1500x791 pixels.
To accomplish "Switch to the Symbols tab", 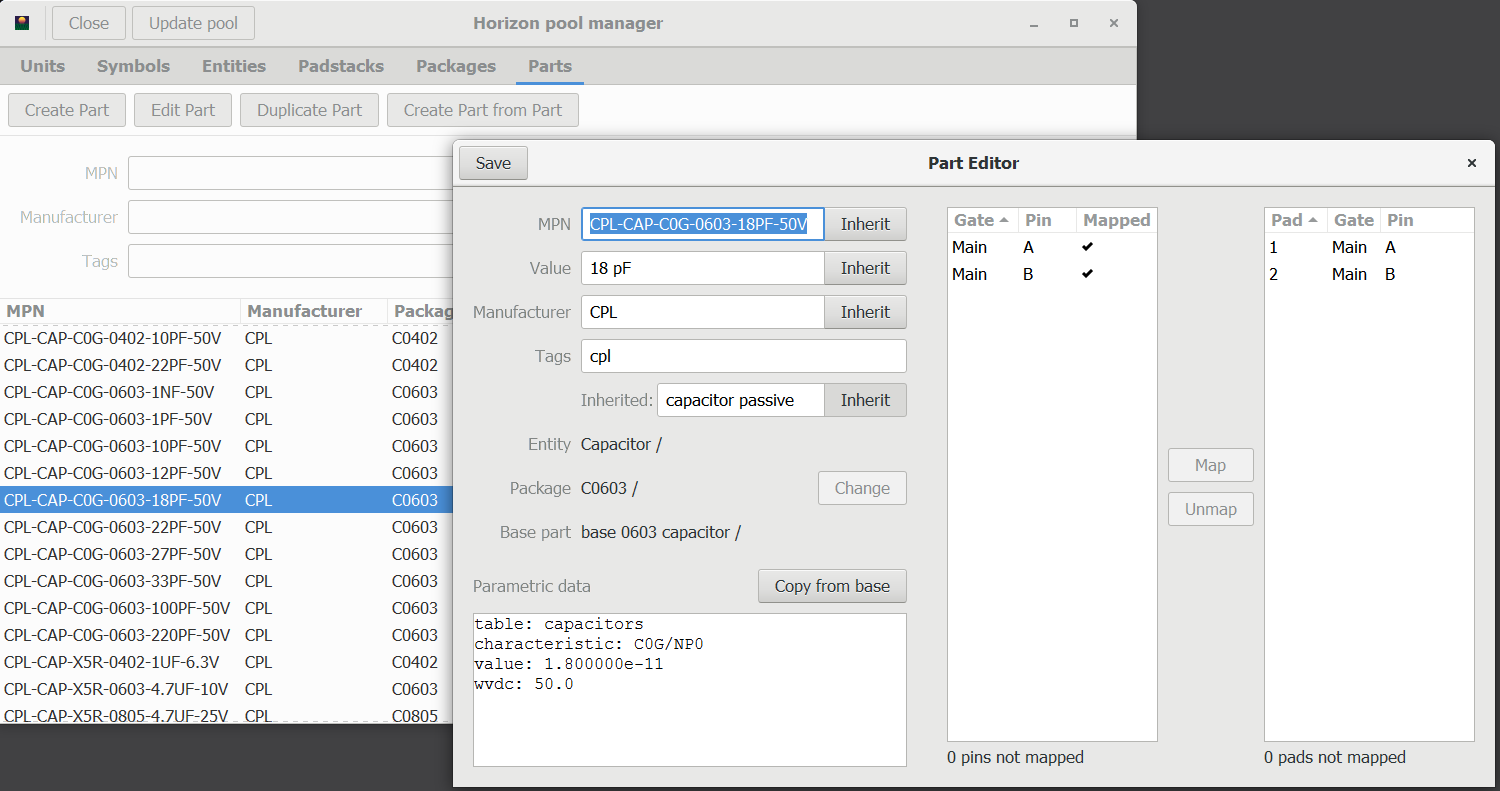I will (x=133, y=66).
